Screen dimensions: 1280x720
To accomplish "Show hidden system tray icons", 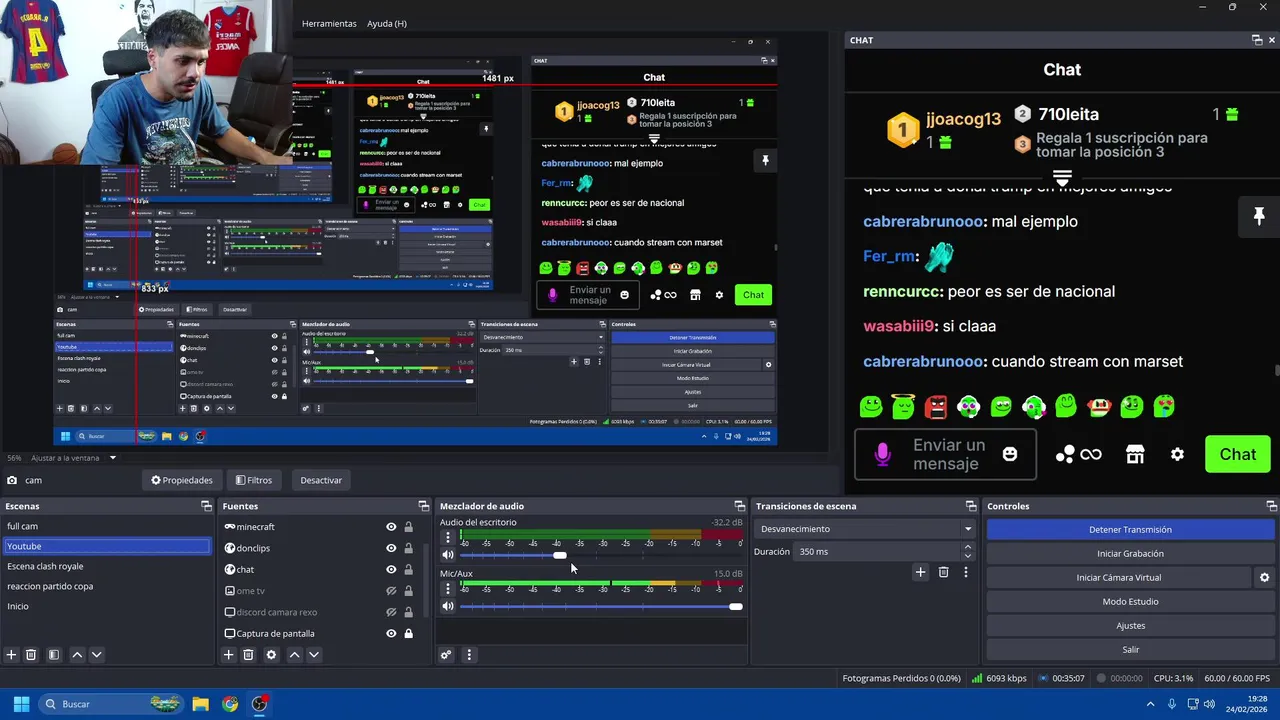I will click(1150, 704).
